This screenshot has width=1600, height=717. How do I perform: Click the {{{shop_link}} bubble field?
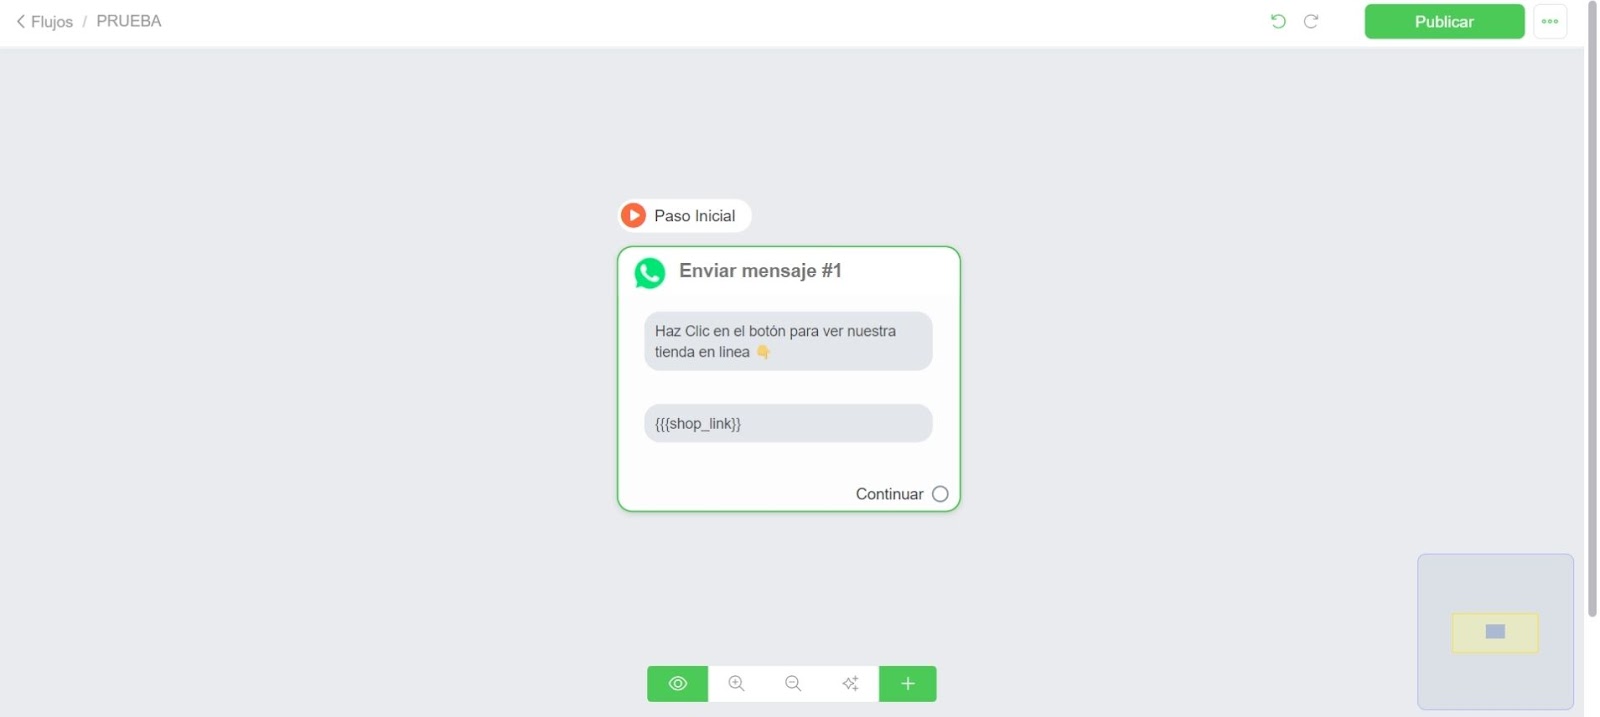(x=788, y=423)
